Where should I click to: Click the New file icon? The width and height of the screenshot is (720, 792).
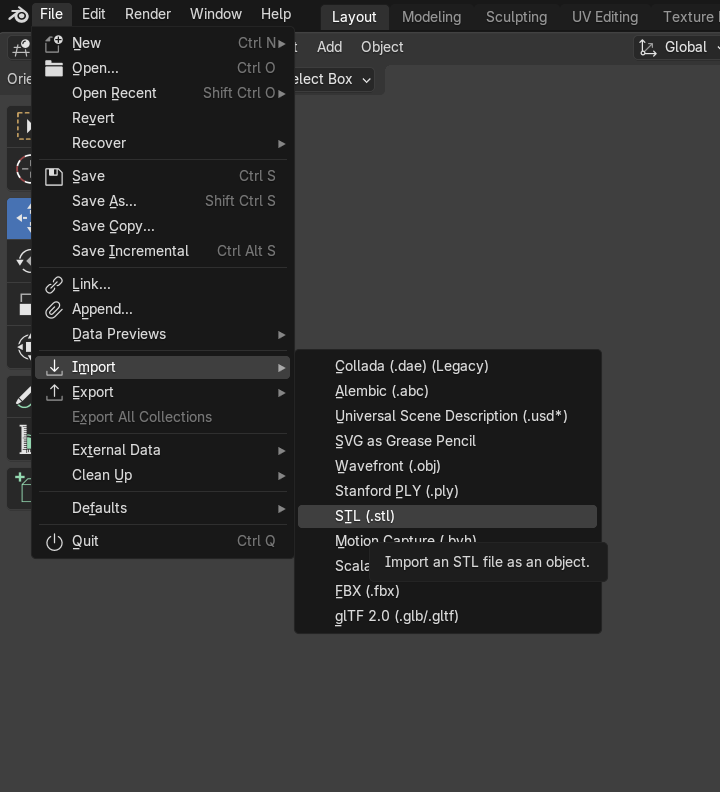pos(54,43)
